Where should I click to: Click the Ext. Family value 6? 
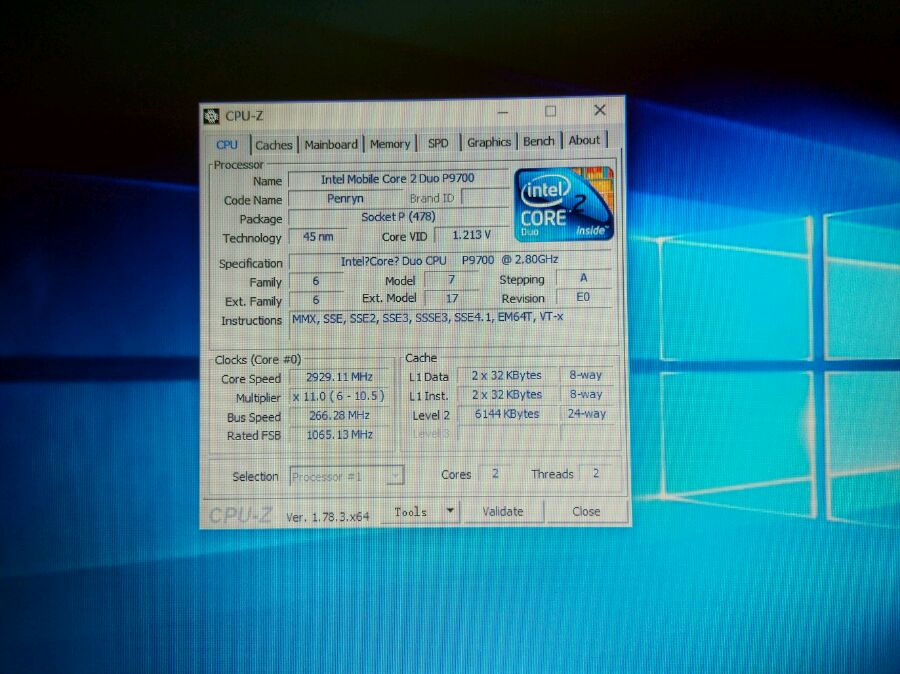click(316, 300)
